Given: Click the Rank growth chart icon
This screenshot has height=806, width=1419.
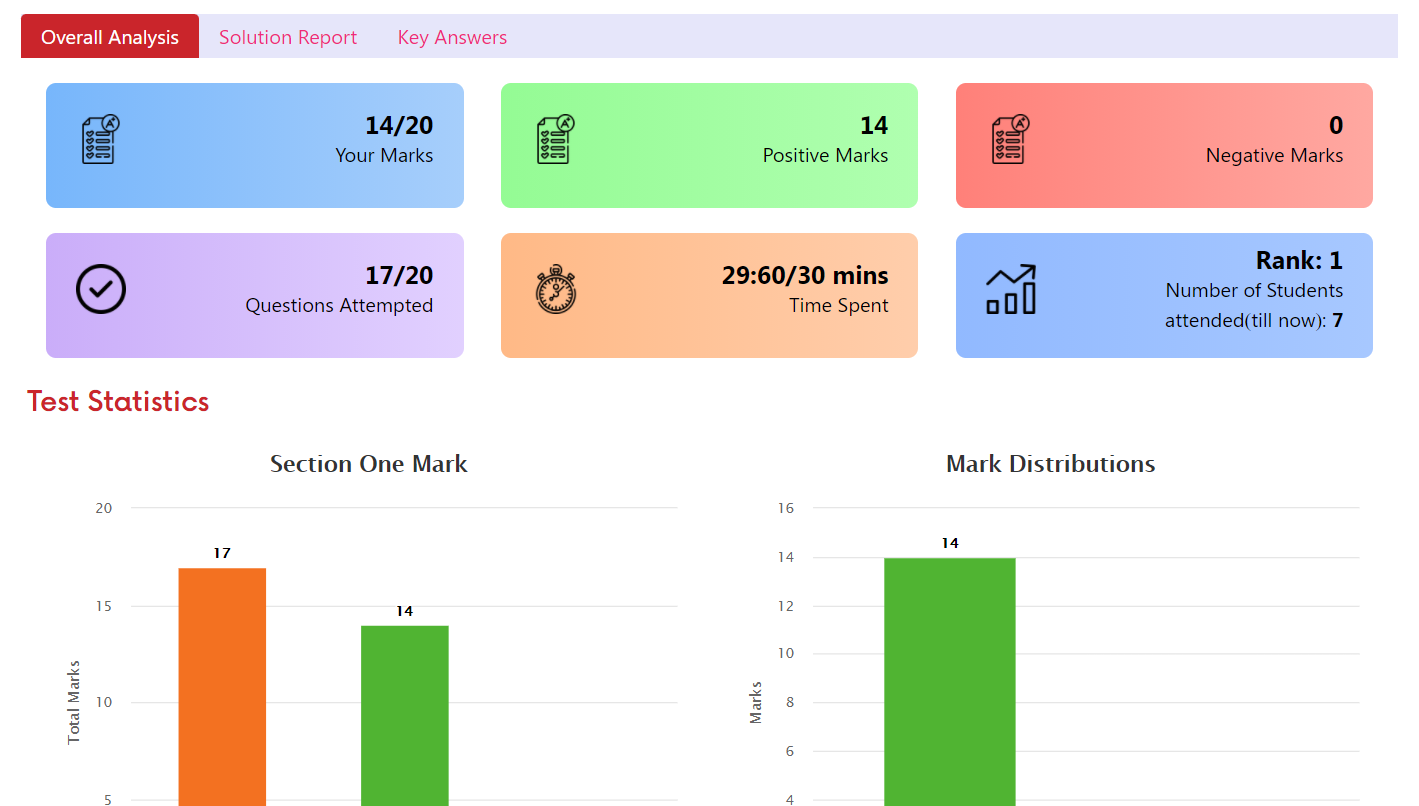Looking at the screenshot, I should pos(1011,289).
